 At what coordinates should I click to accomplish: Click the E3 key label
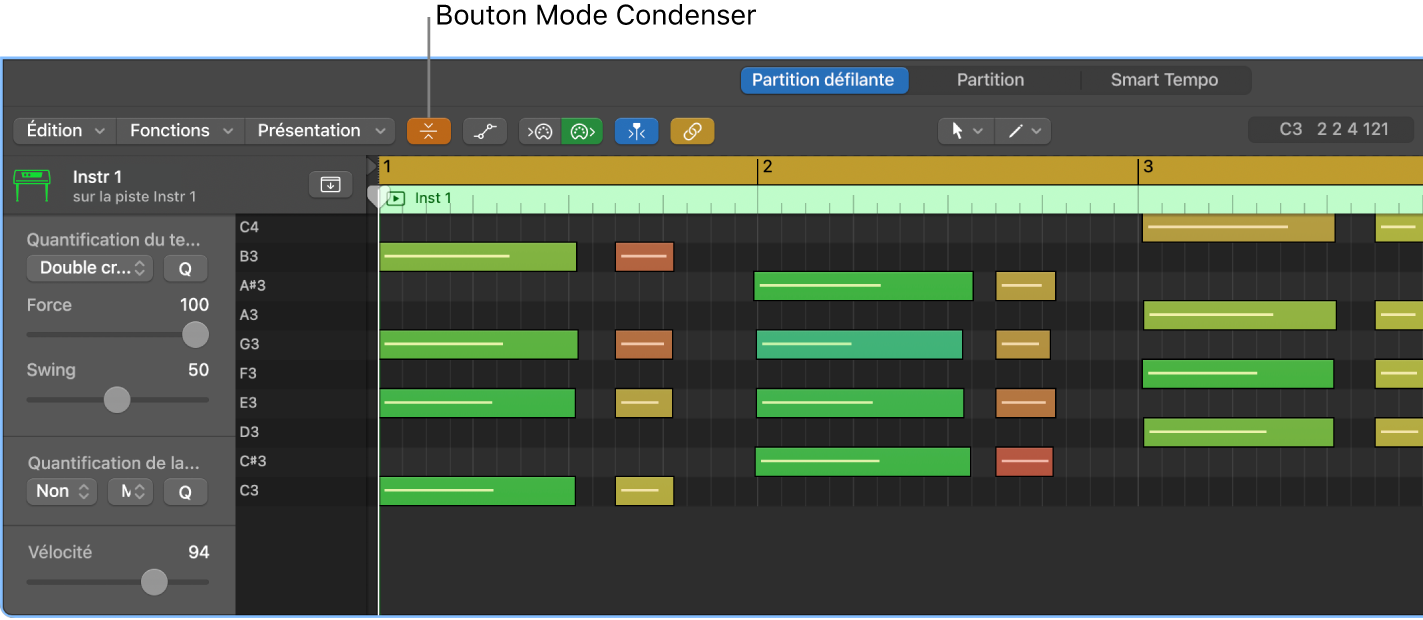pos(249,403)
